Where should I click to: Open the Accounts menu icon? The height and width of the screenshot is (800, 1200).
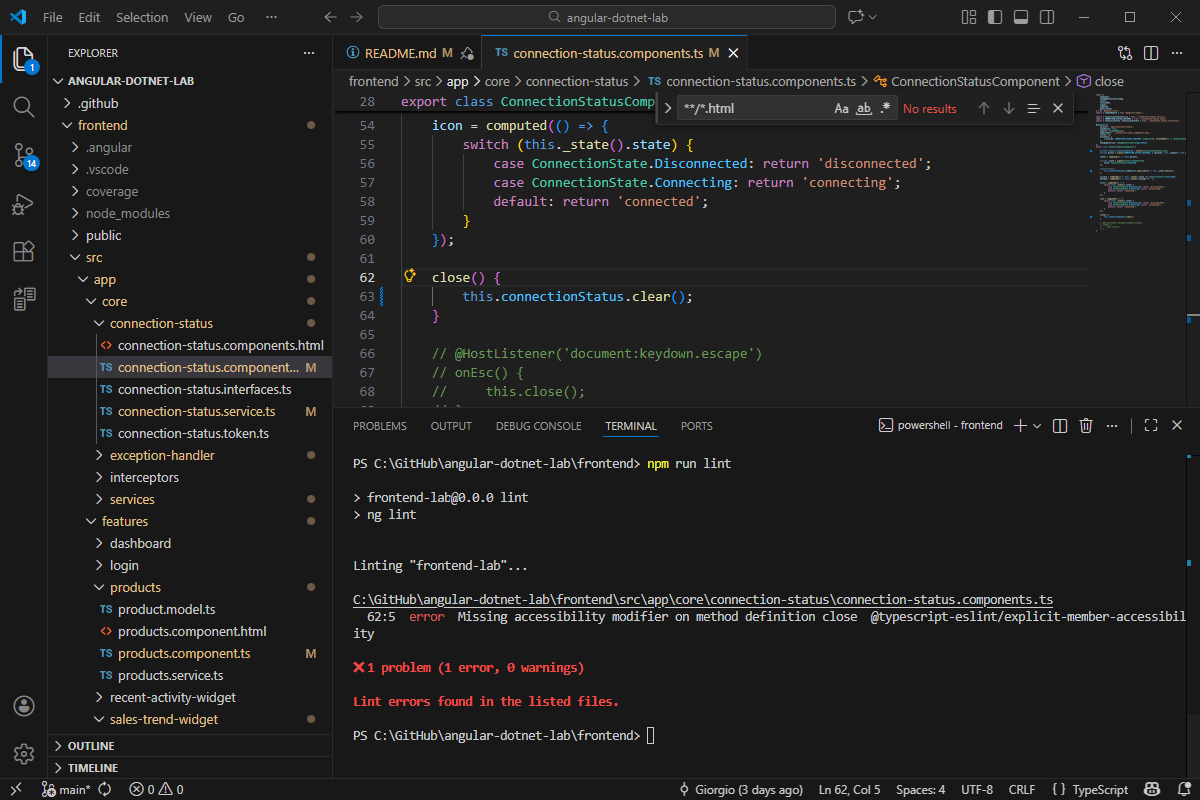pyautogui.click(x=24, y=706)
